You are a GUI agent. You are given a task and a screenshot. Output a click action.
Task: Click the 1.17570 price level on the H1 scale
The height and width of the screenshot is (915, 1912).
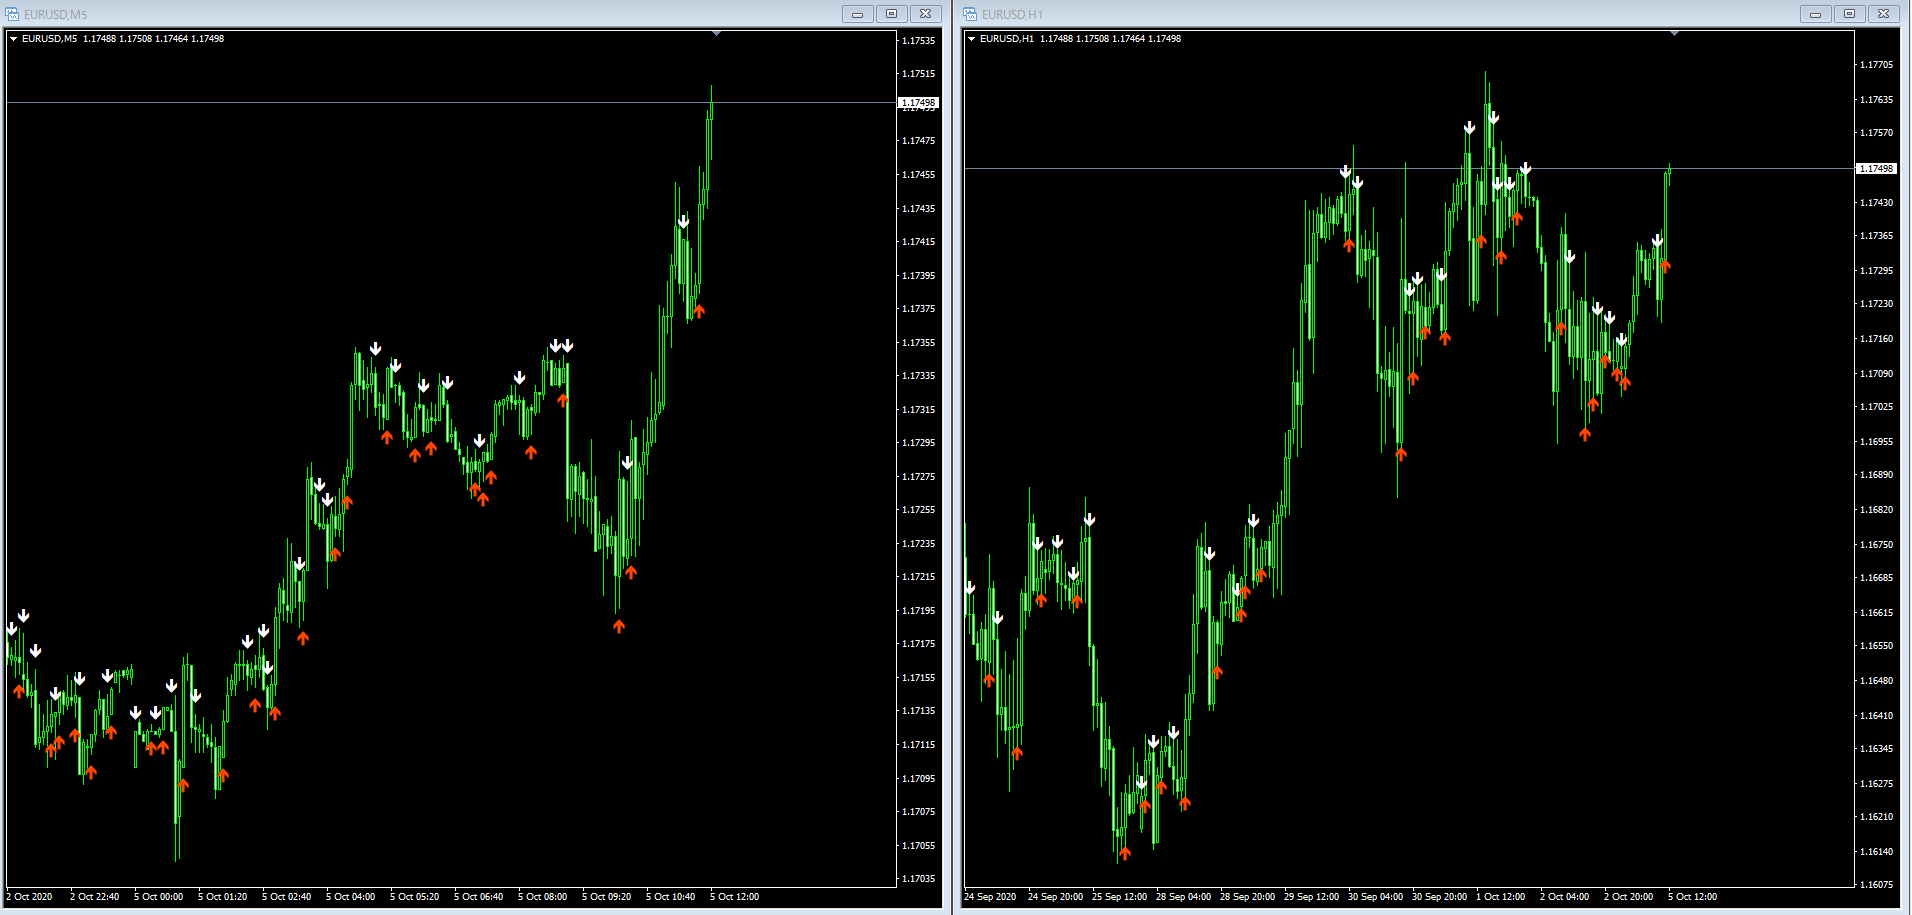tap(1876, 133)
